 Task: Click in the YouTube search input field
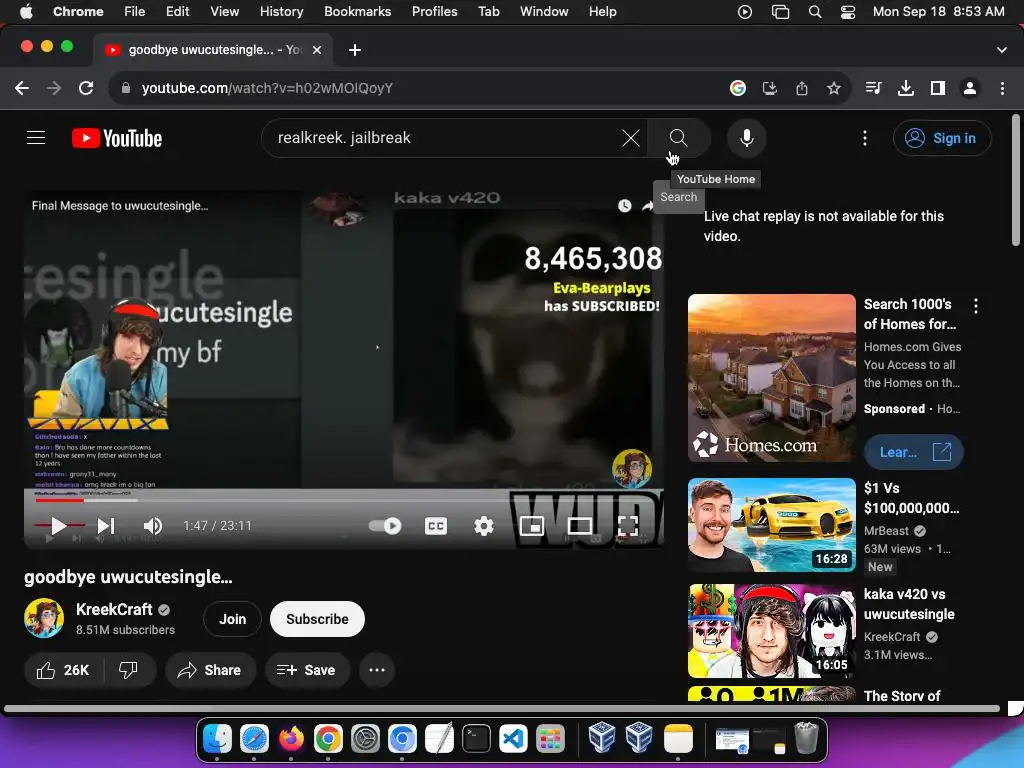point(444,138)
